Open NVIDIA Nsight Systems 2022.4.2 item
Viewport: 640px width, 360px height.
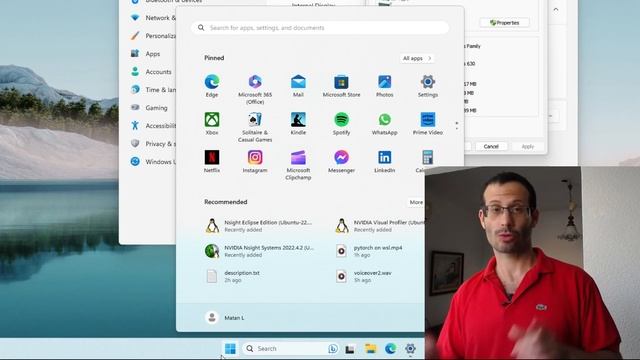pyautogui.click(x=259, y=251)
